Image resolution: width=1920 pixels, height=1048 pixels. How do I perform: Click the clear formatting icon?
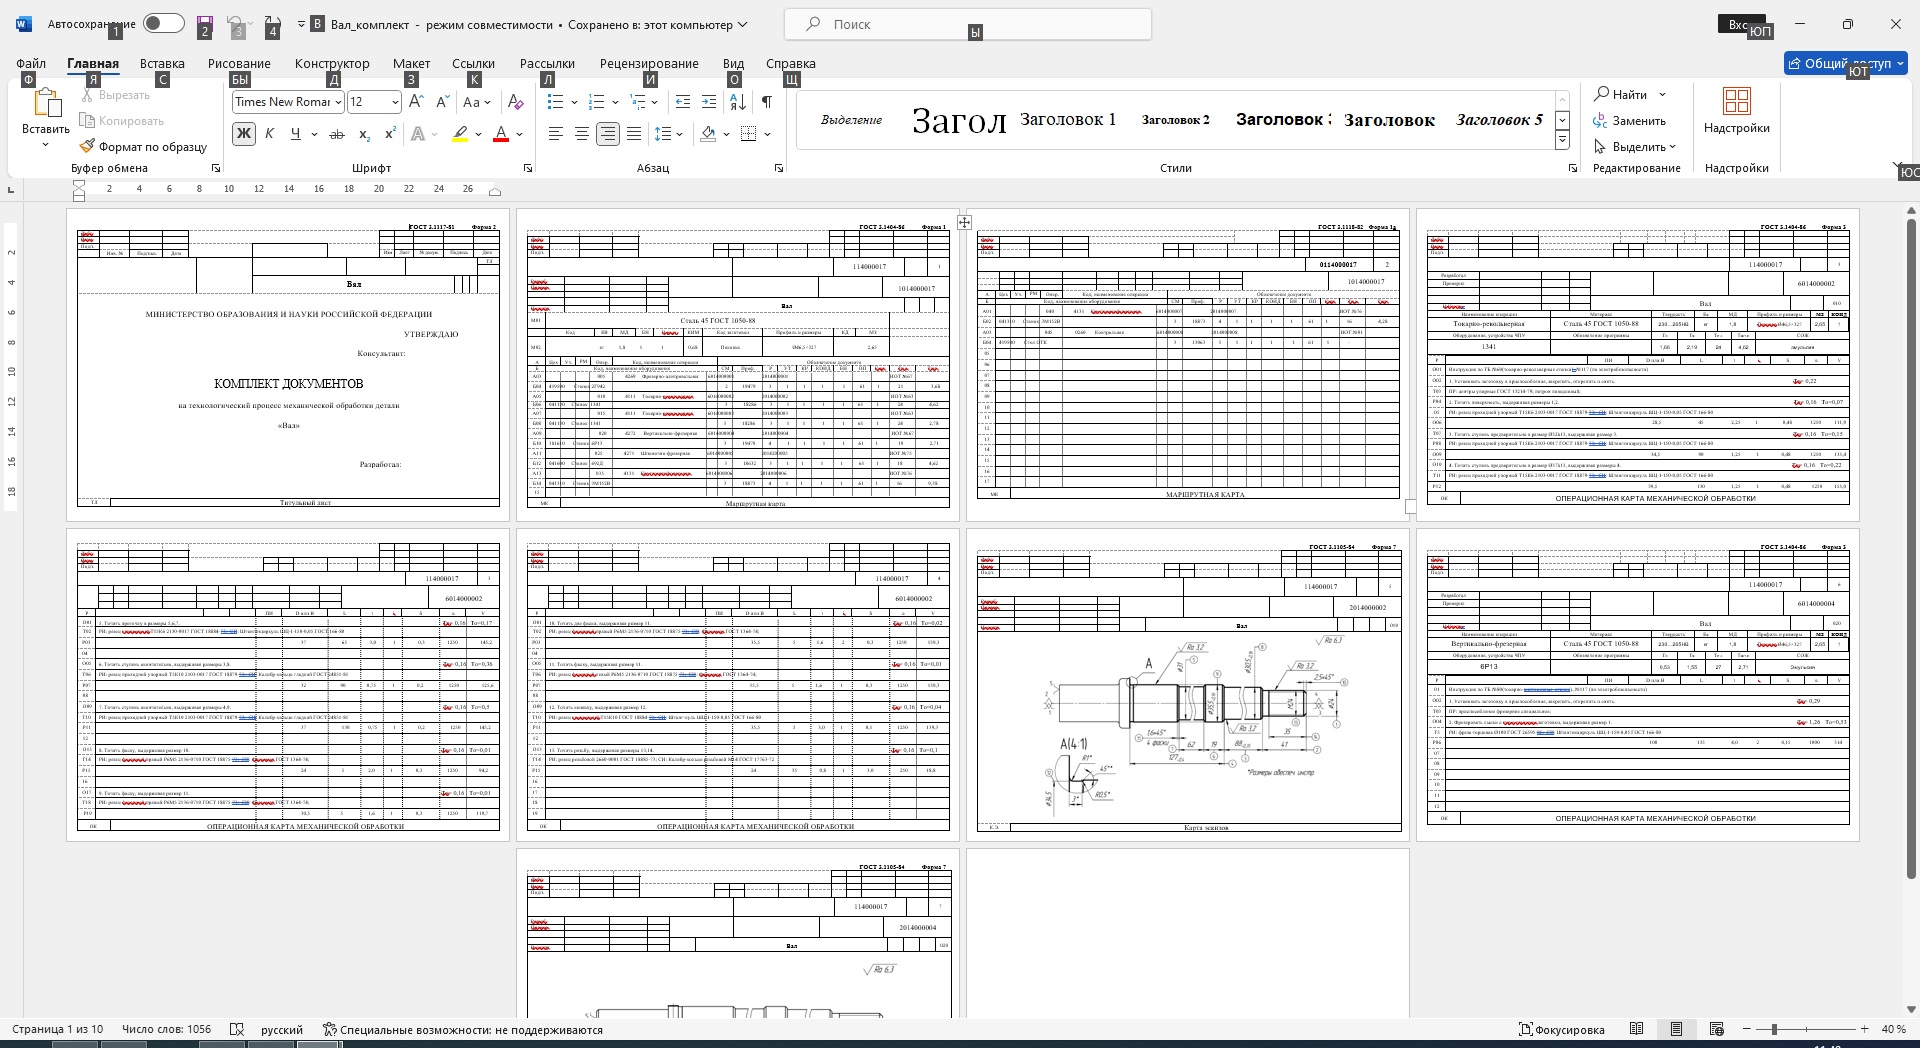pos(515,102)
